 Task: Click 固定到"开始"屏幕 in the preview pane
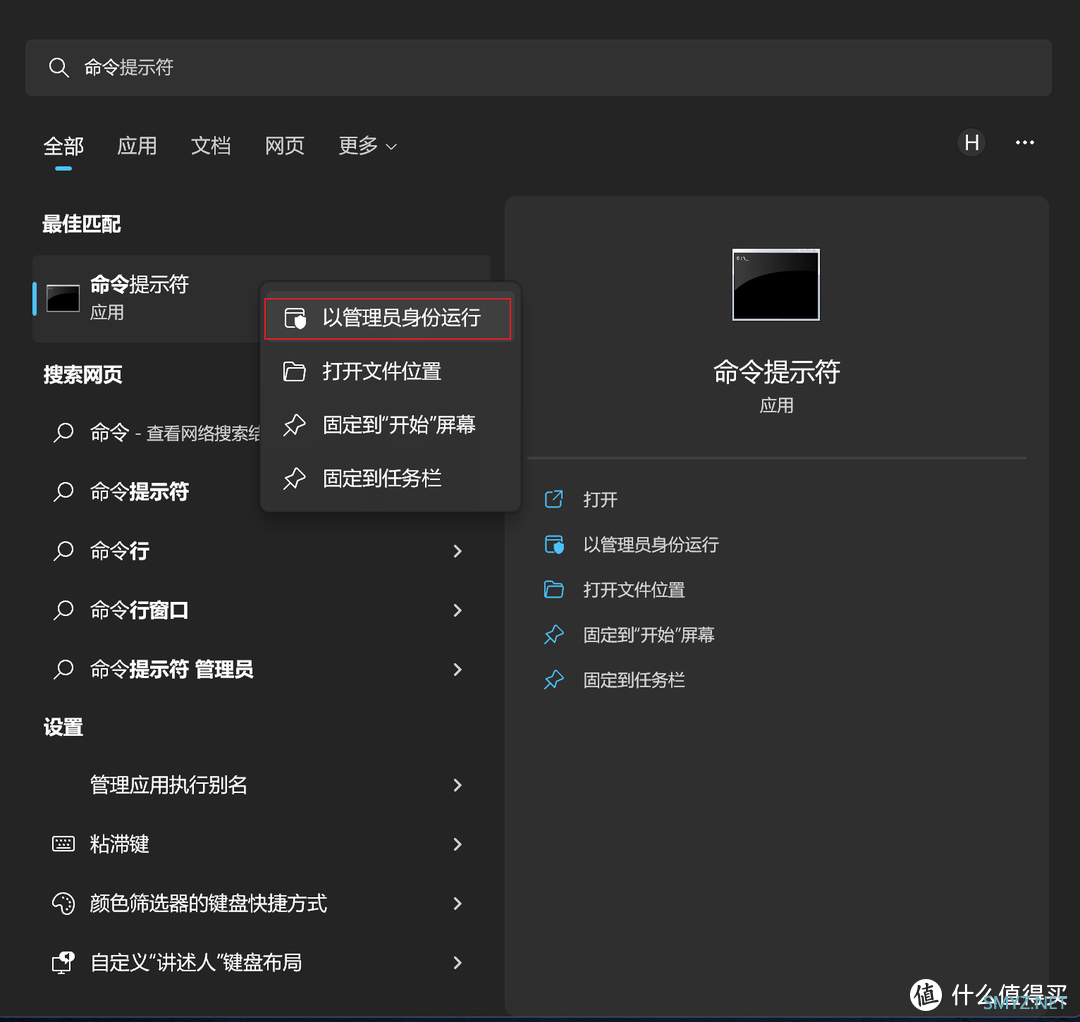click(648, 635)
